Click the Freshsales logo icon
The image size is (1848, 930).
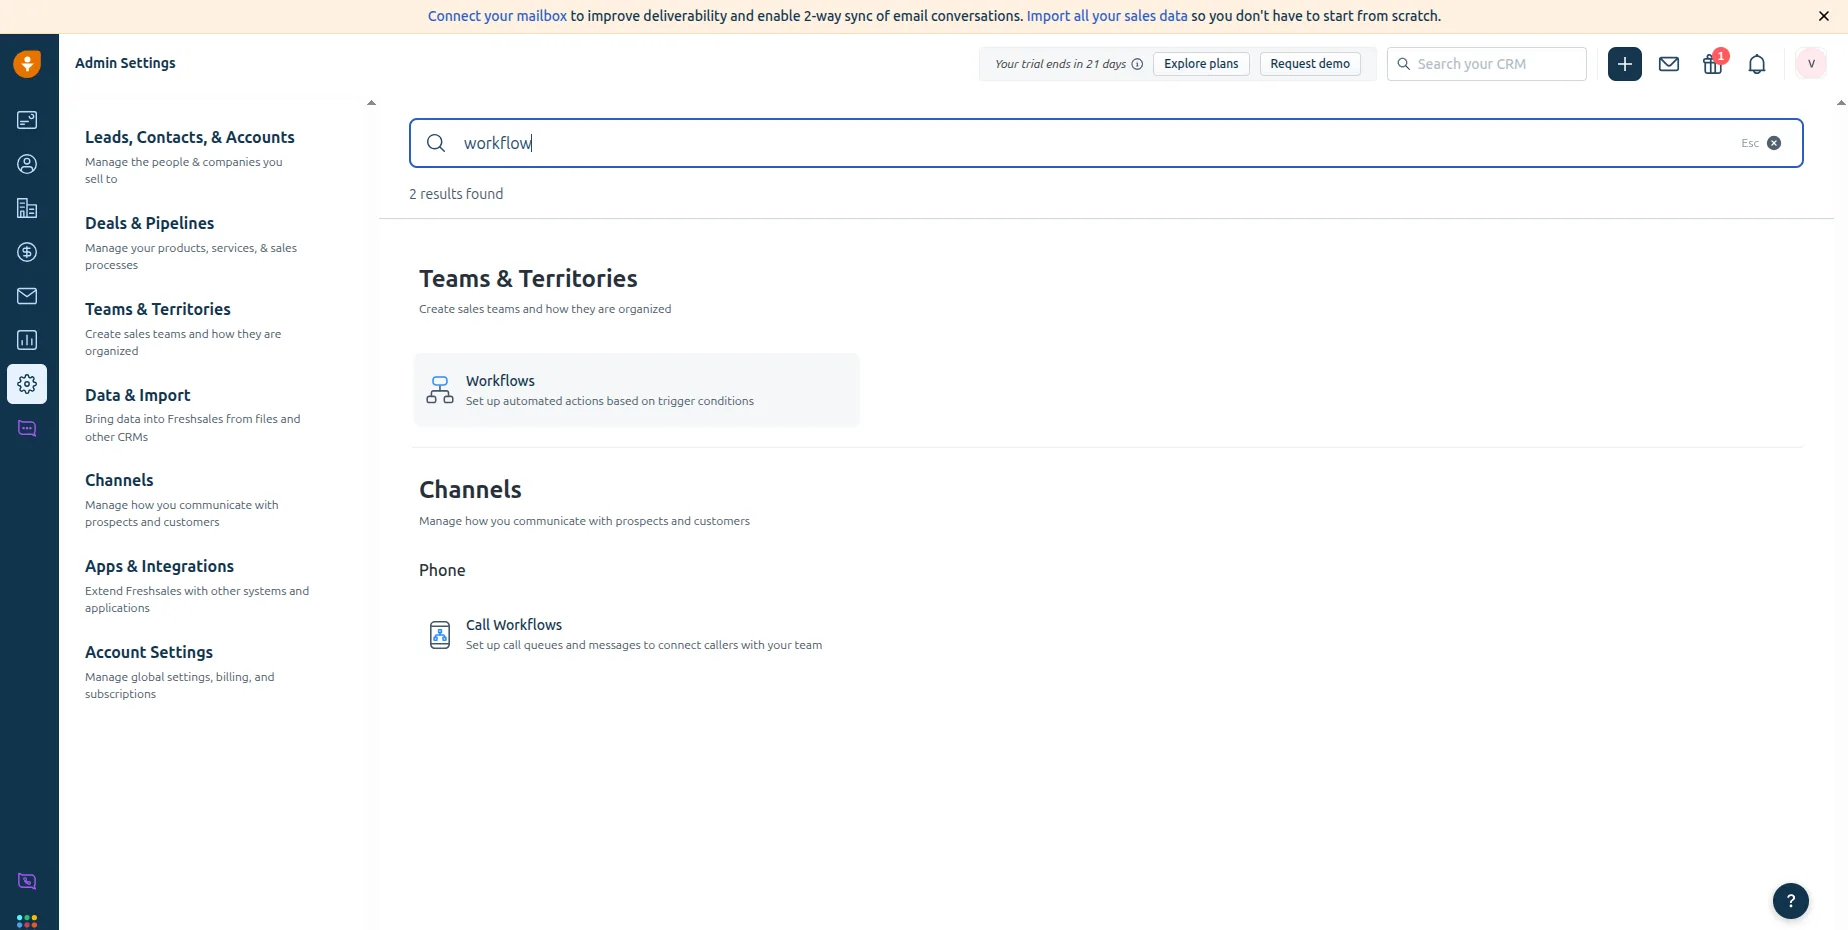(x=27, y=64)
